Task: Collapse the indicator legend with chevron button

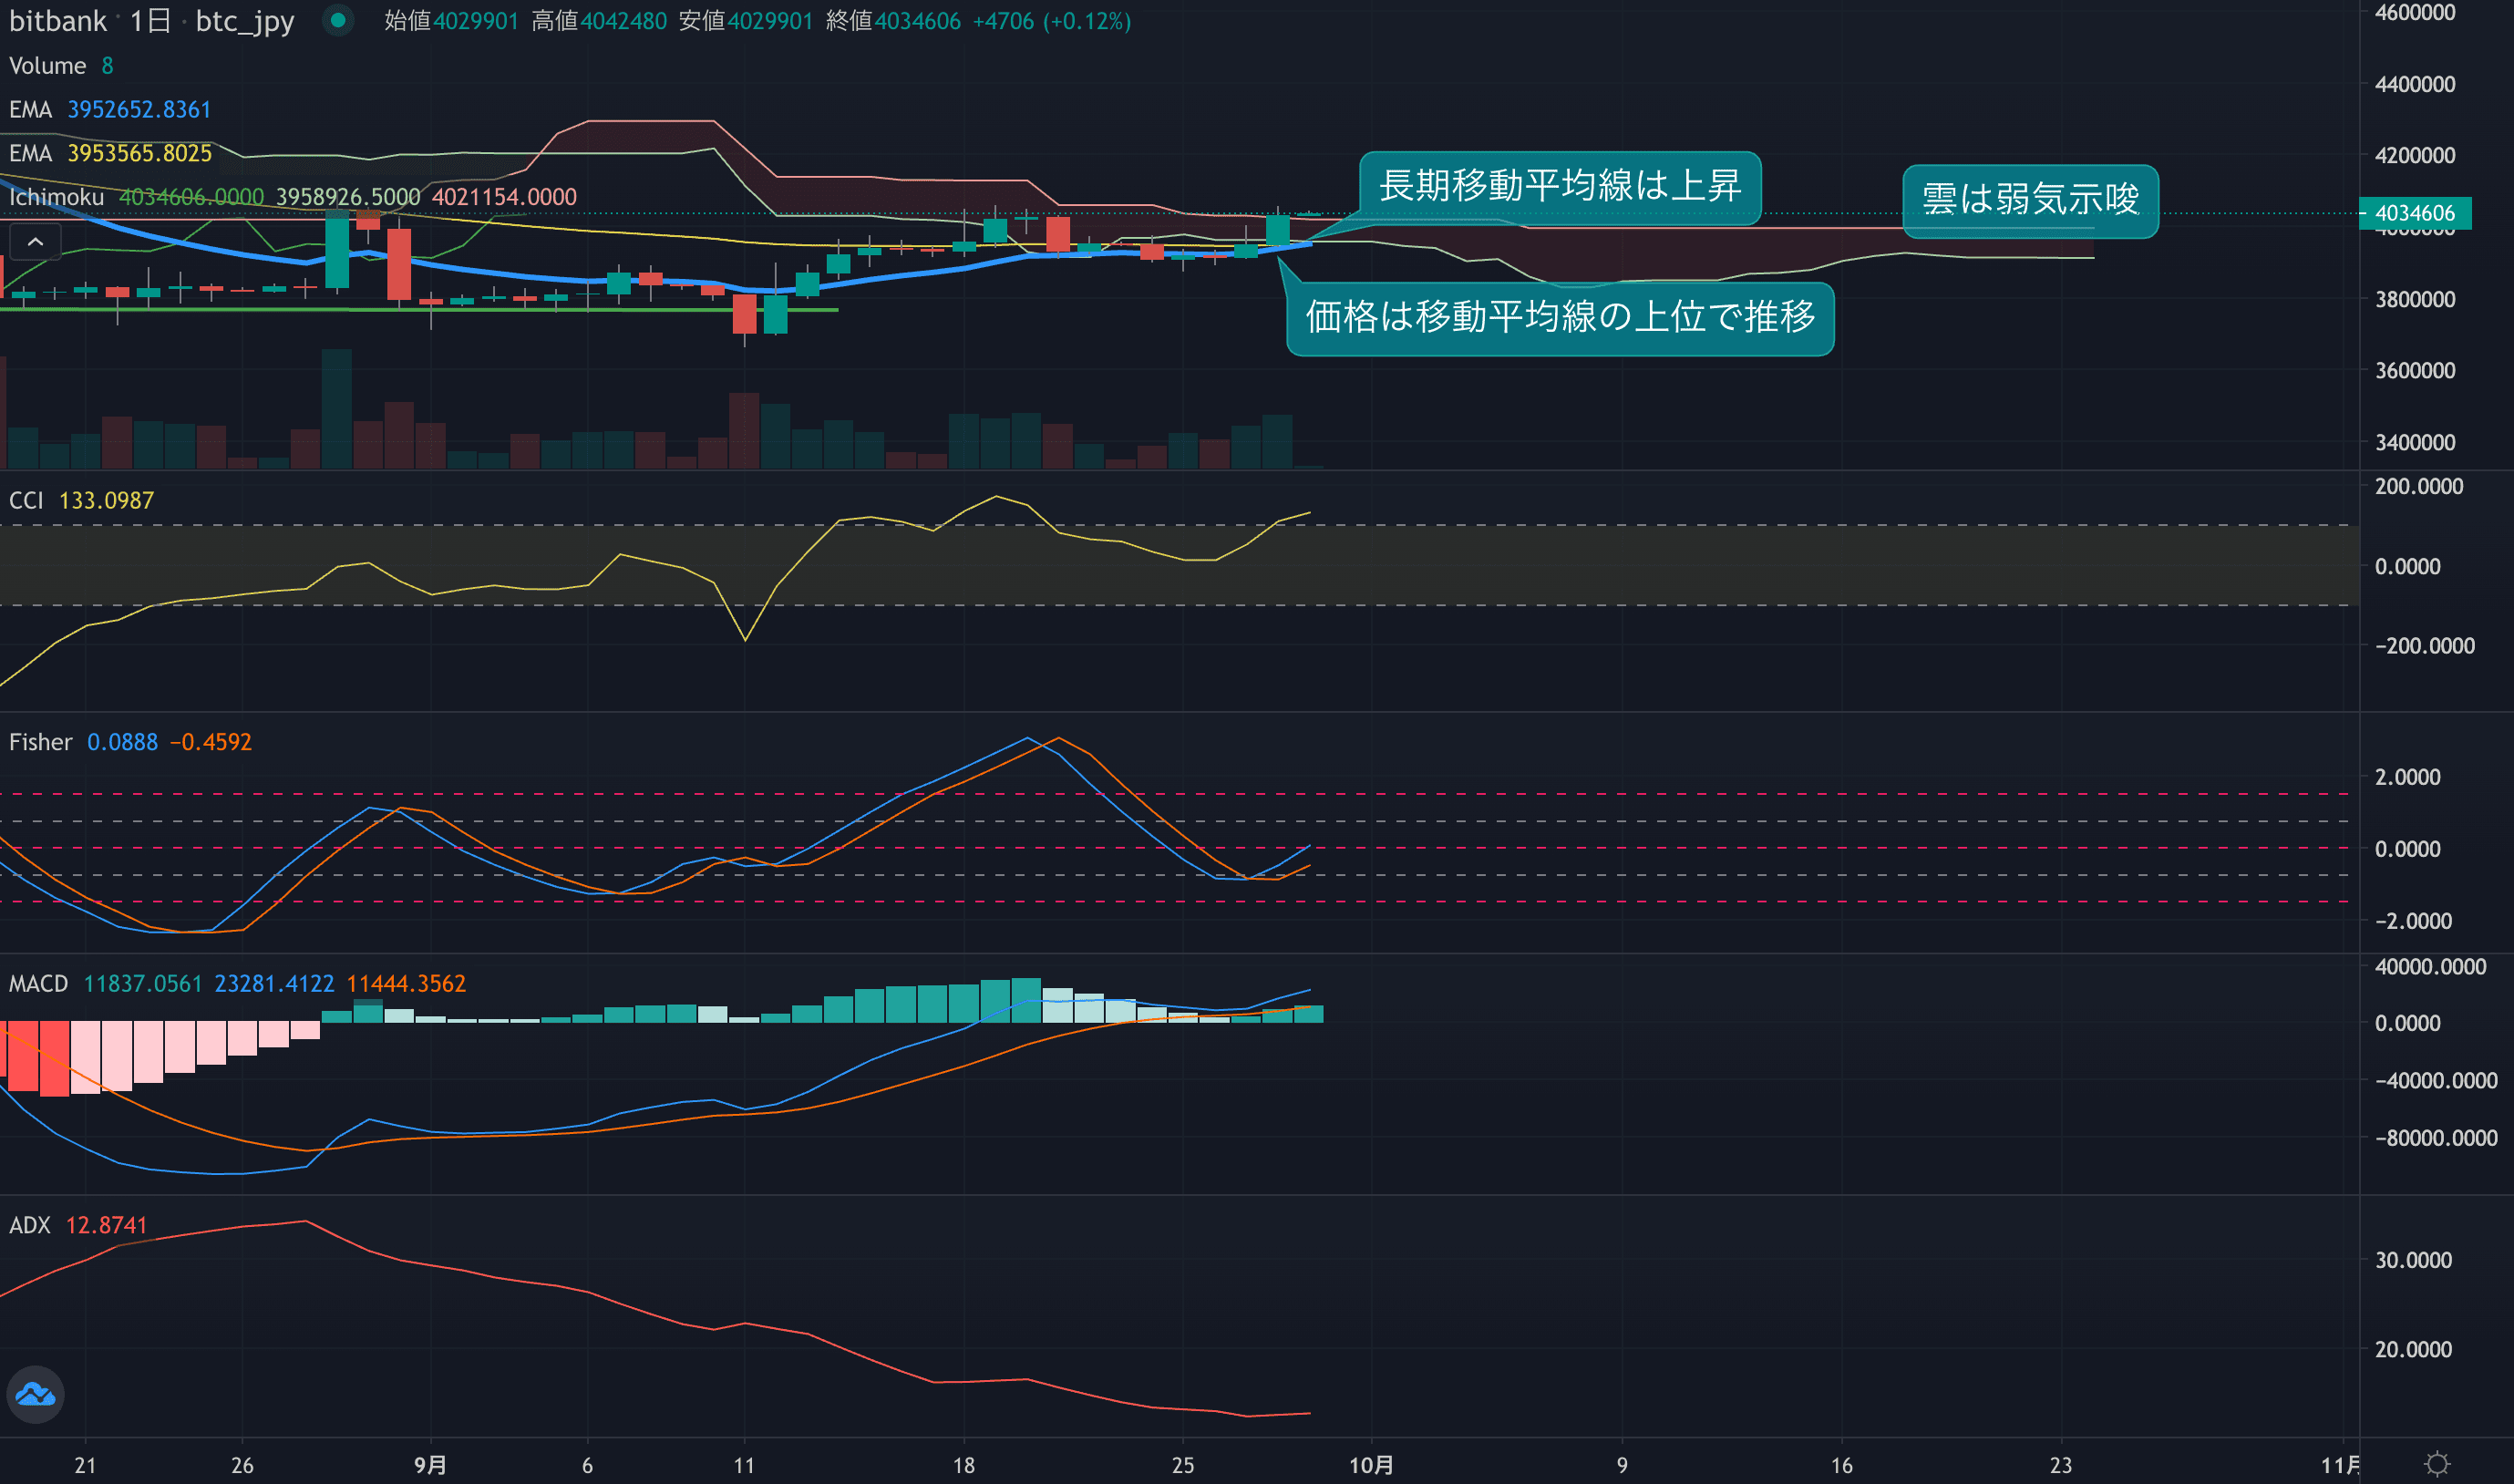Action: click(x=35, y=242)
